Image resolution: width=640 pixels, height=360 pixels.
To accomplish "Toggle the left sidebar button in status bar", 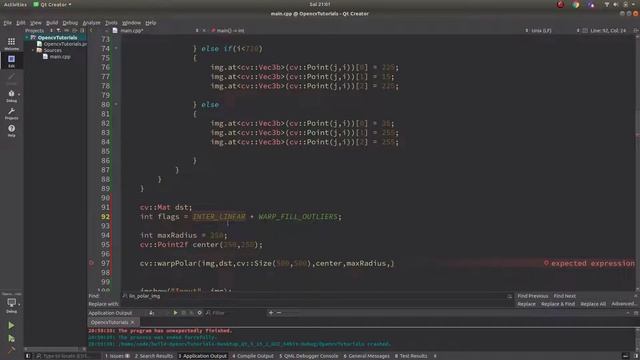I will (28, 356).
